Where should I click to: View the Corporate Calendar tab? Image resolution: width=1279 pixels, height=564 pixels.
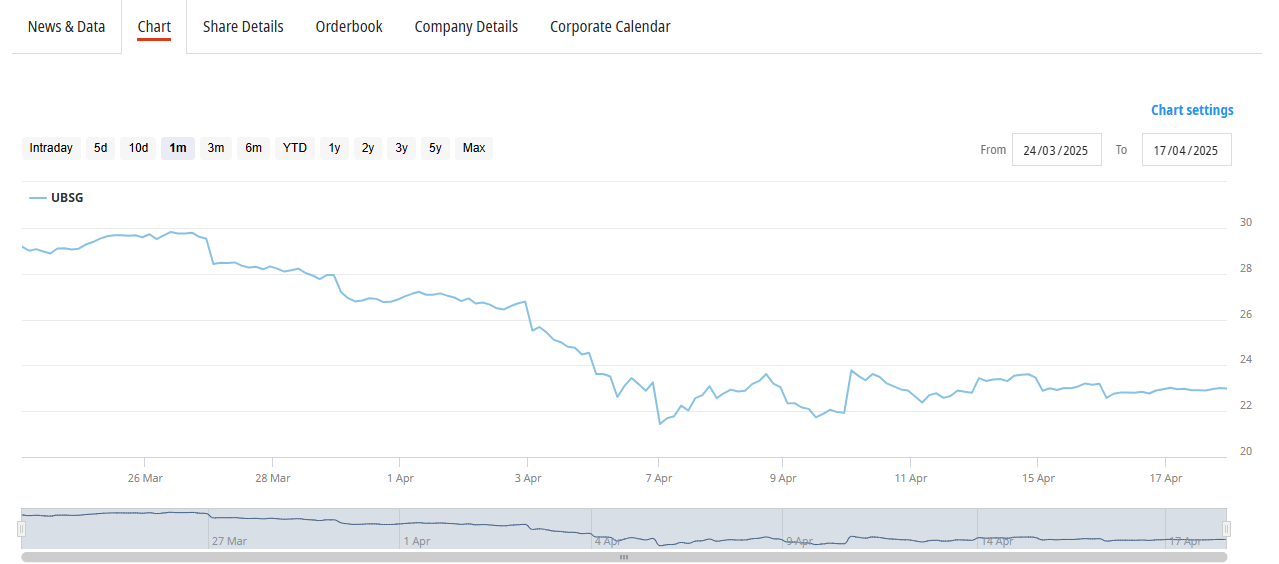click(610, 27)
